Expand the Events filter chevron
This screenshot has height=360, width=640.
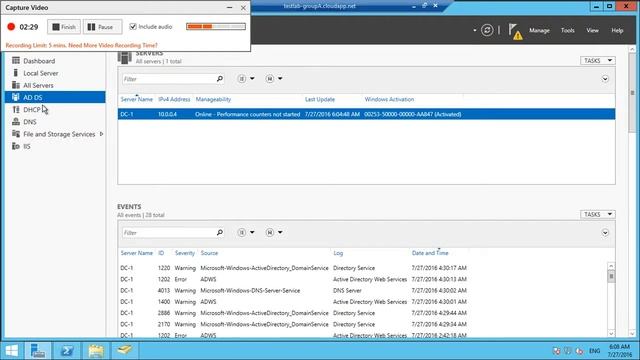point(605,233)
